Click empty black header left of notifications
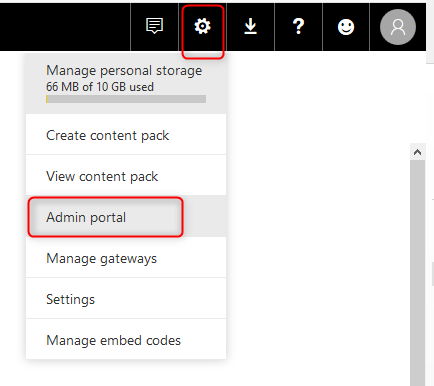 coord(65,27)
